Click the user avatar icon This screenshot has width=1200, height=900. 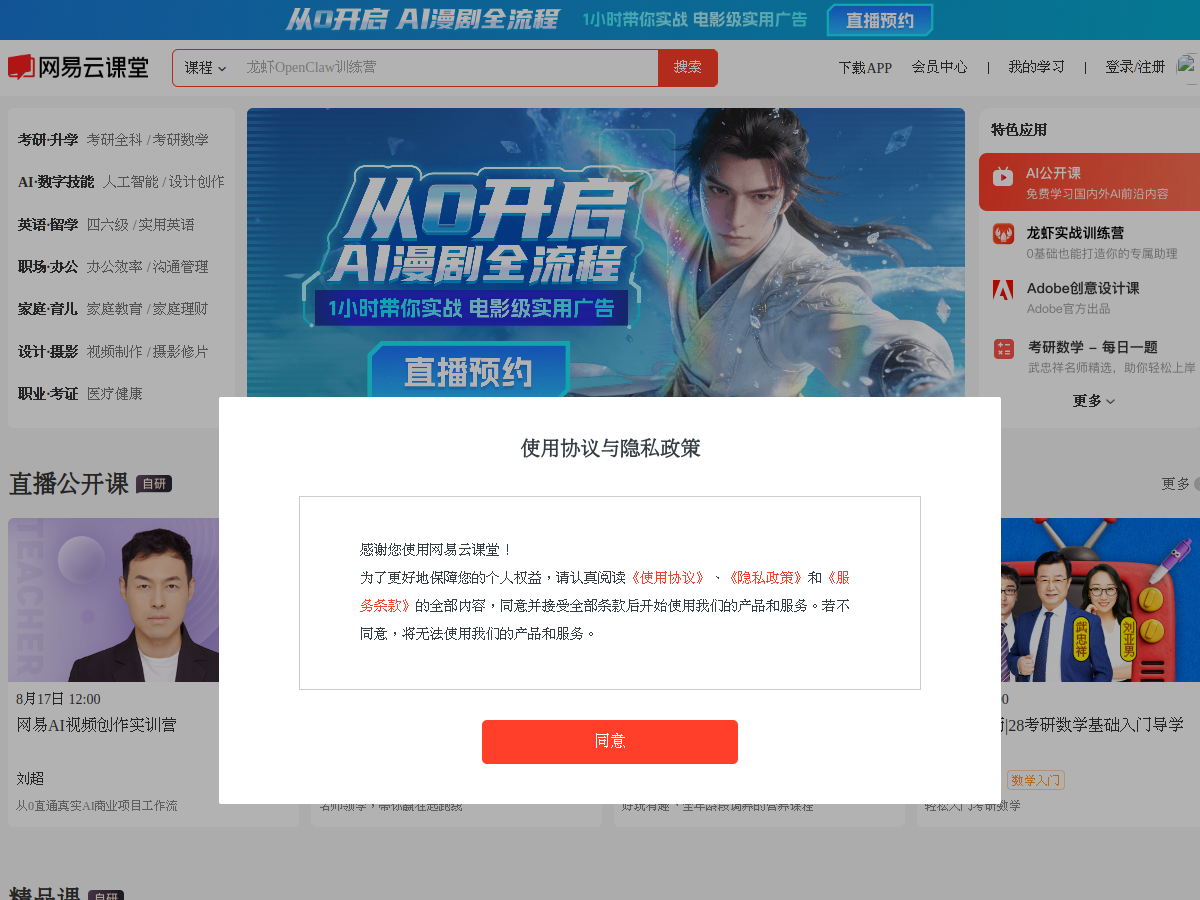click(x=1187, y=67)
